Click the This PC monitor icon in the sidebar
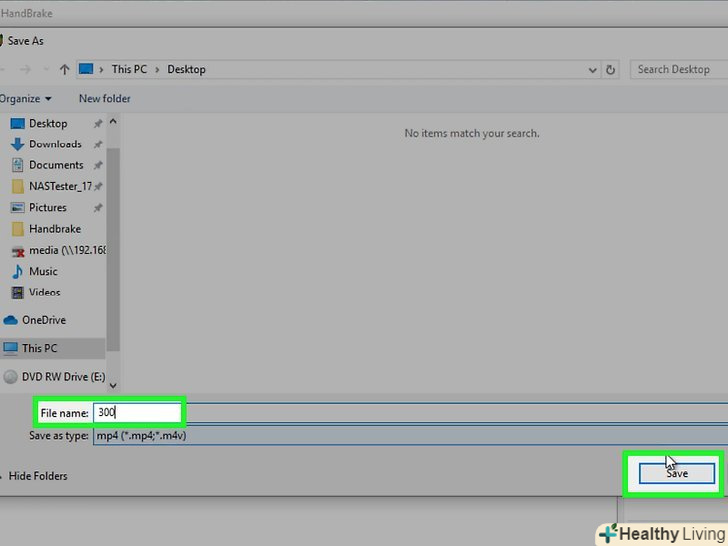Image resolution: width=728 pixels, height=546 pixels. click(x=10, y=348)
